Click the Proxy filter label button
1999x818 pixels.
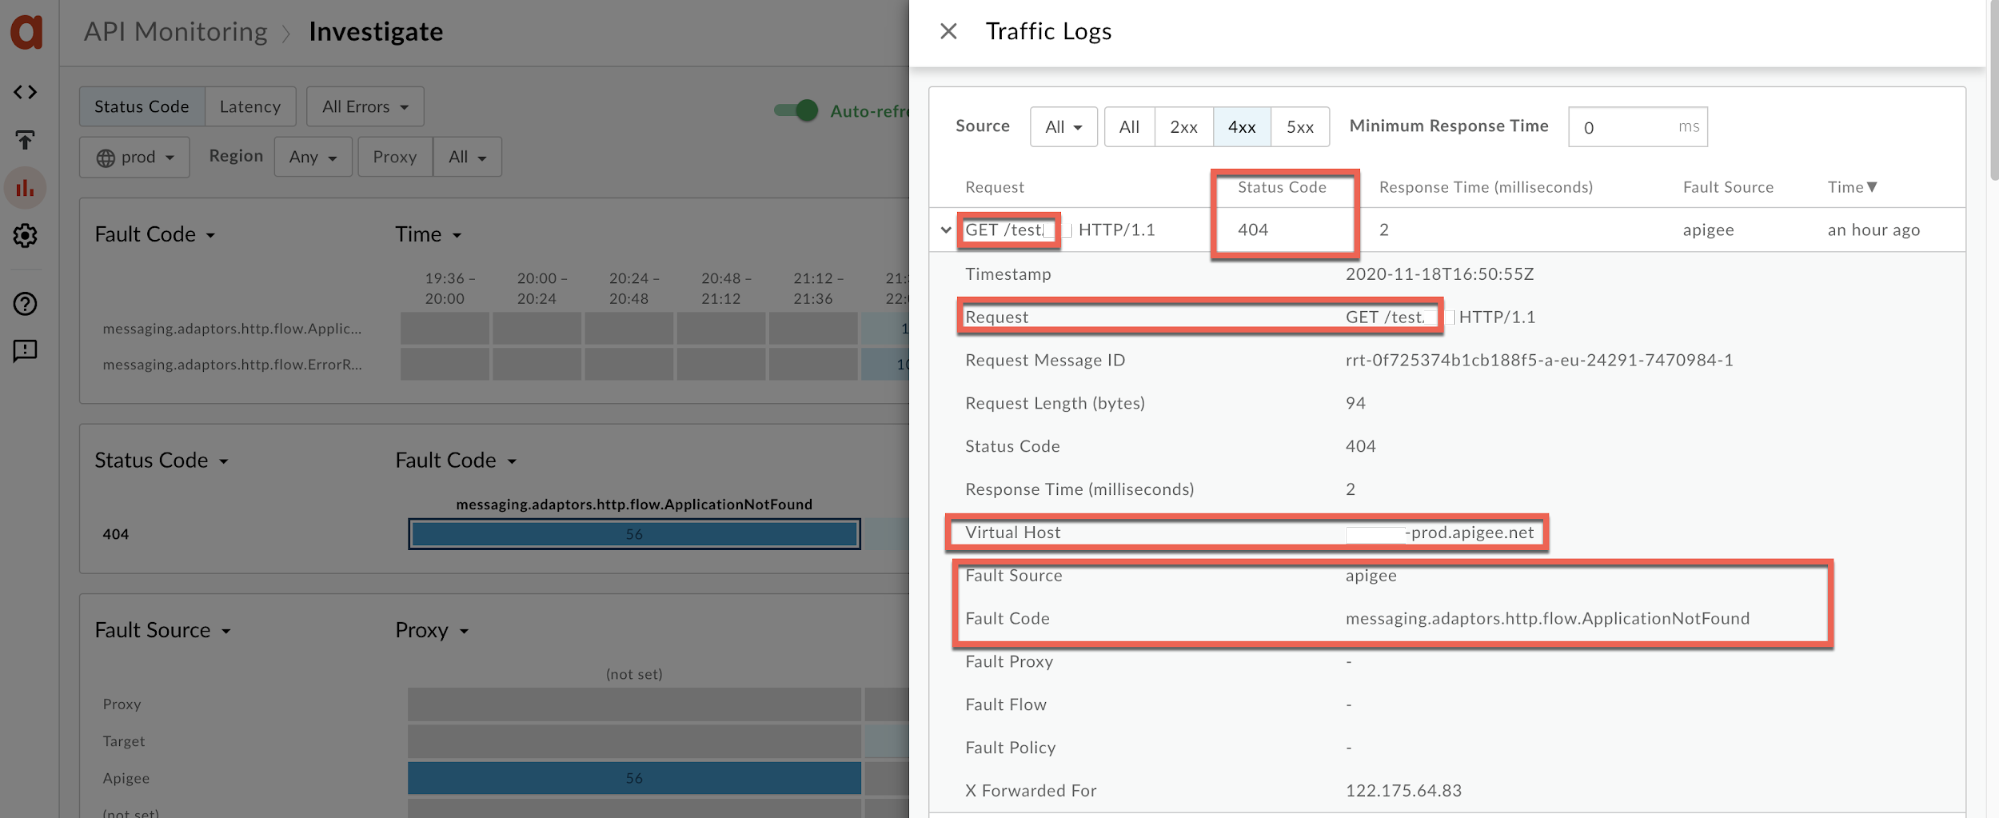point(395,157)
